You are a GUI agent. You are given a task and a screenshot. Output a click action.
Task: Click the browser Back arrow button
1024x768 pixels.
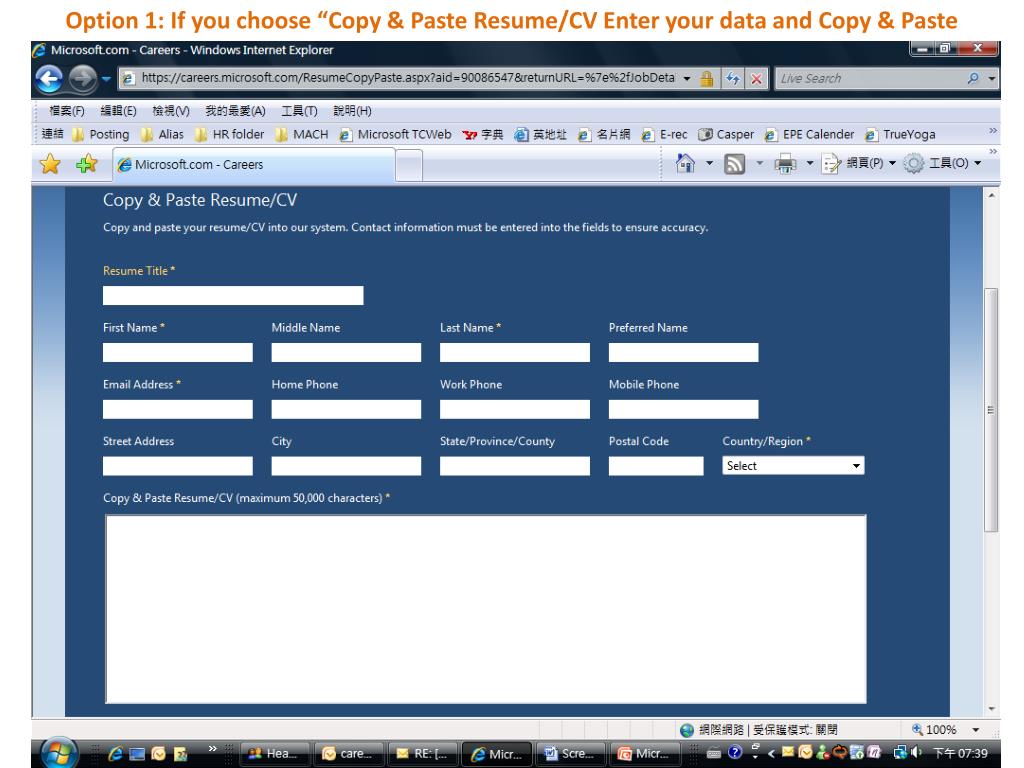coord(49,79)
